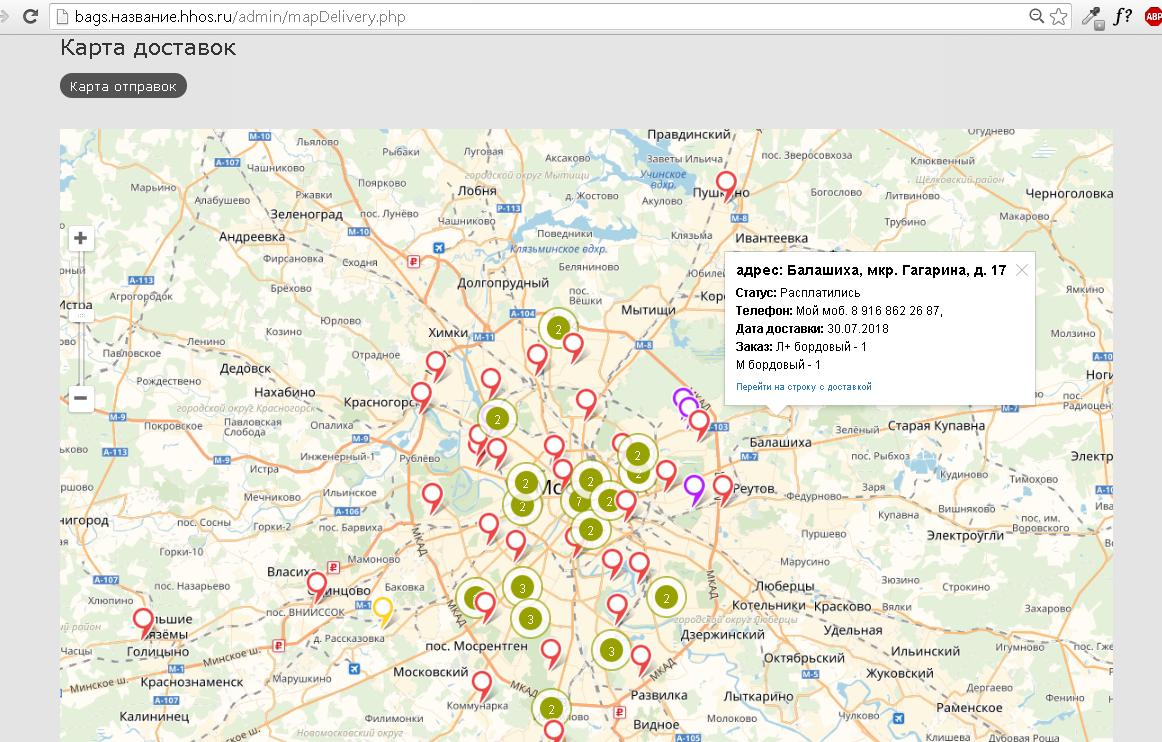Open the f? font finder extension
Viewport: 1162px width, 742px height.
click(1123, 16)
